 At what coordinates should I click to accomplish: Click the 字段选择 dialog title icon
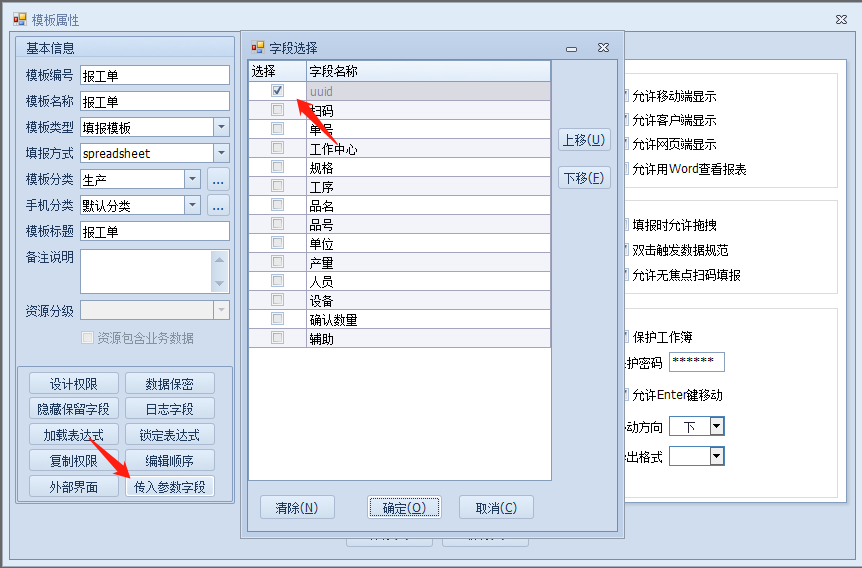(258, 47)
